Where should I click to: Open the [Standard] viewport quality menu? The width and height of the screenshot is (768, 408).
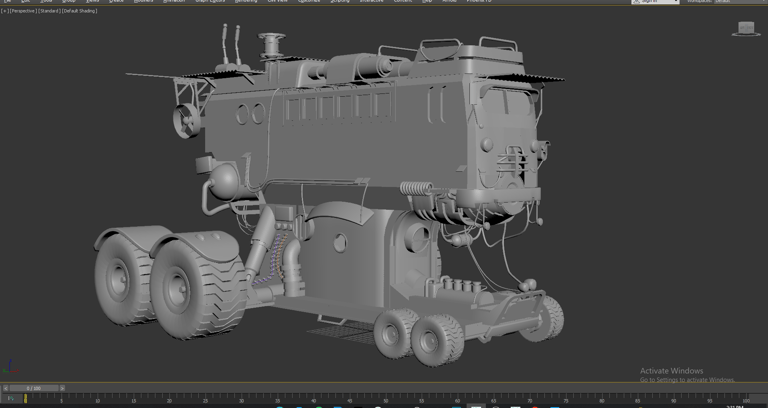tap(49, 11)
